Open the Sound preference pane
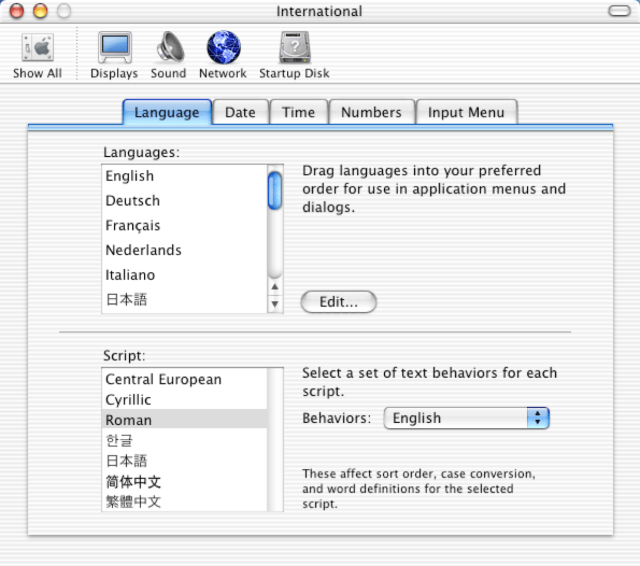Screen dimensions: 640x566 (x=169, y=55)
